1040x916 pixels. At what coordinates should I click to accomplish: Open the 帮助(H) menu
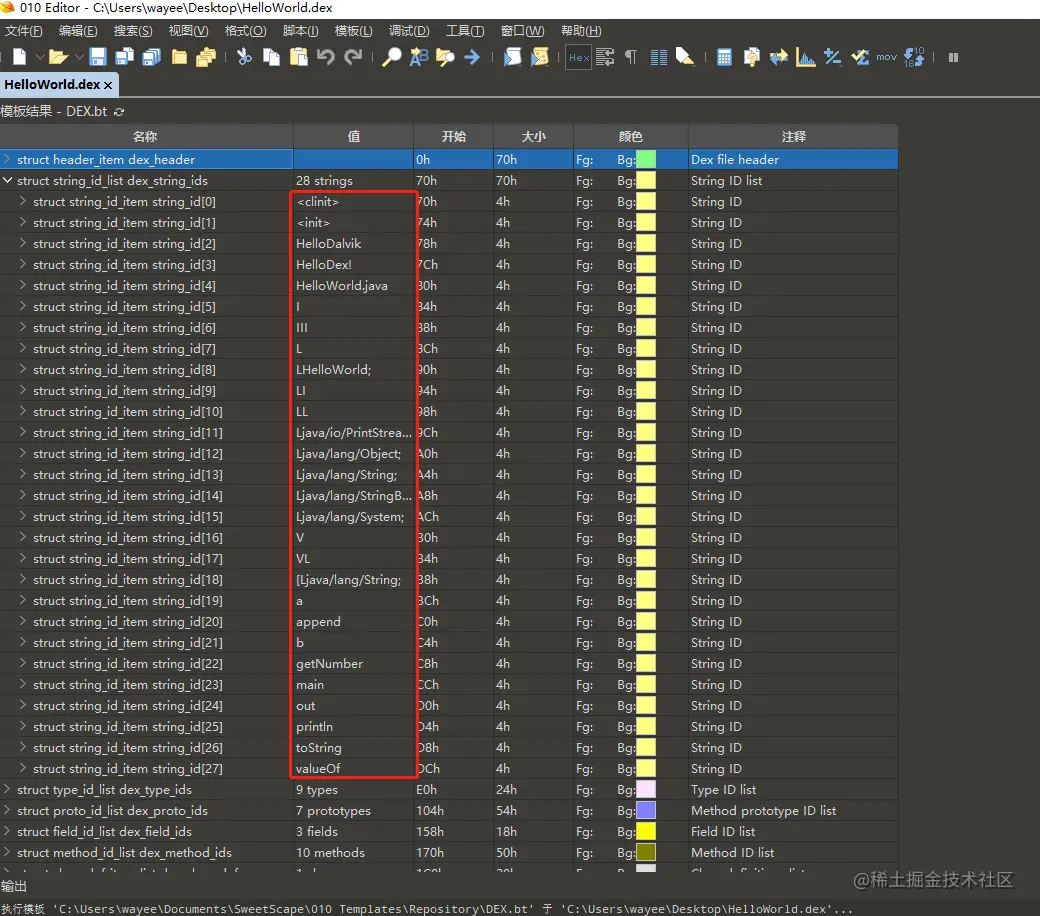[581, 31]
